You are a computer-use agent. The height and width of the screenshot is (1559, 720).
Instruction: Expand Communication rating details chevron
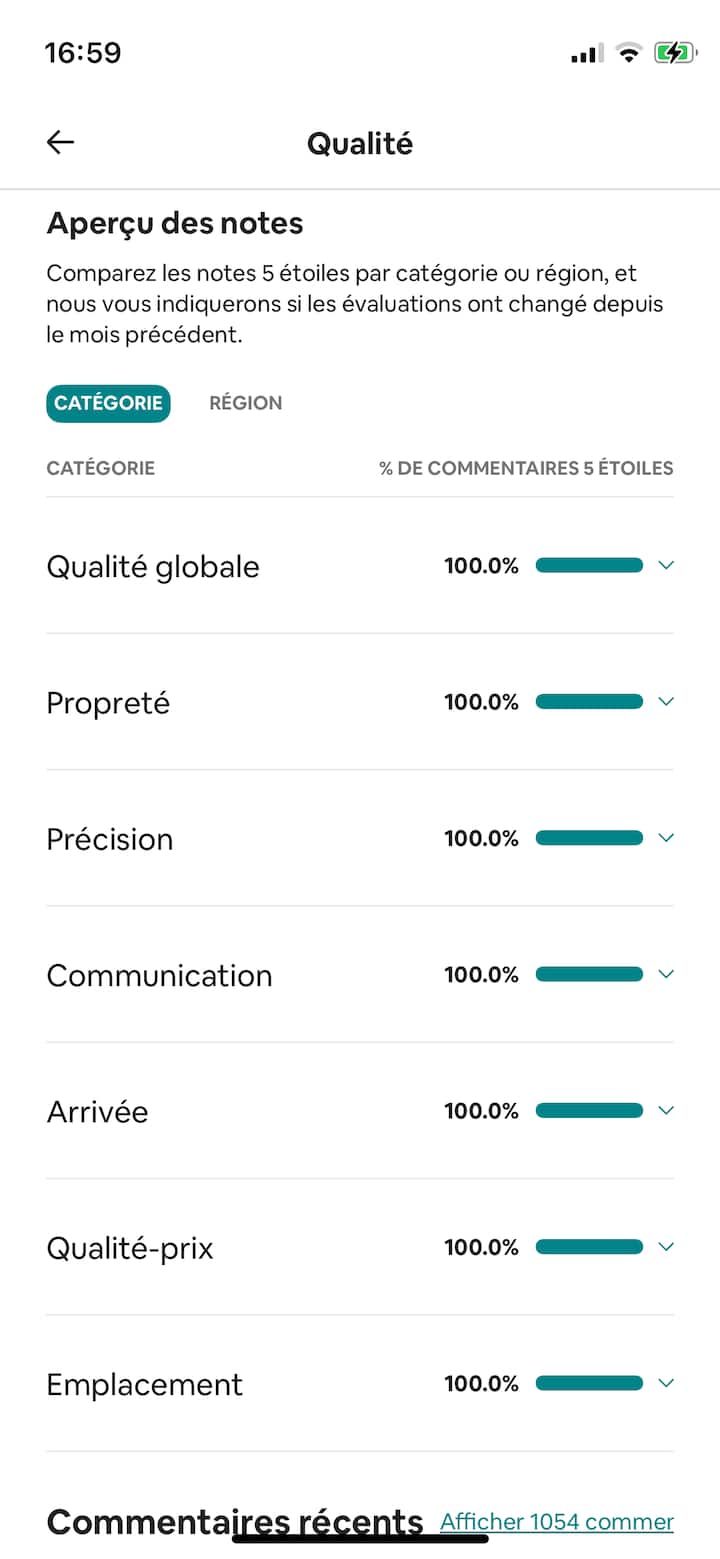tap(667, 974)
